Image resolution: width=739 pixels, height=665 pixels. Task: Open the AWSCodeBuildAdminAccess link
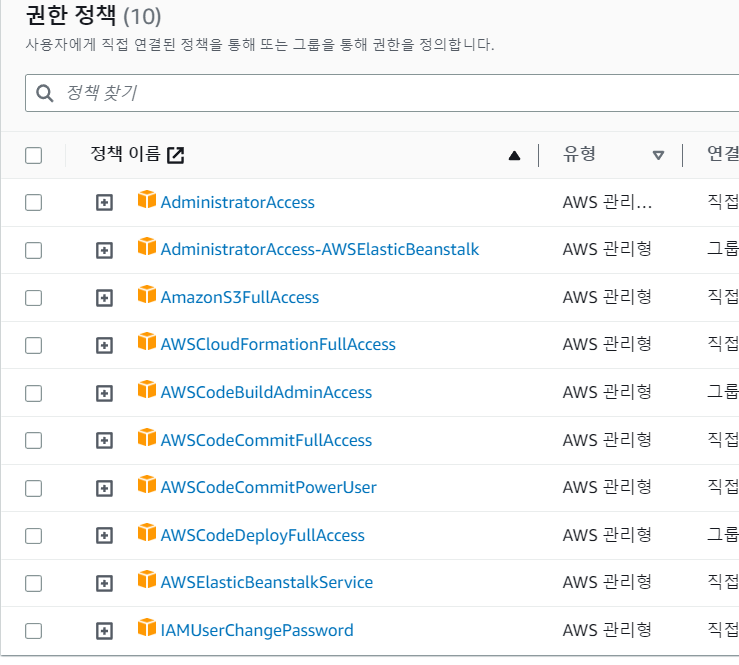(x=266, y=393)
